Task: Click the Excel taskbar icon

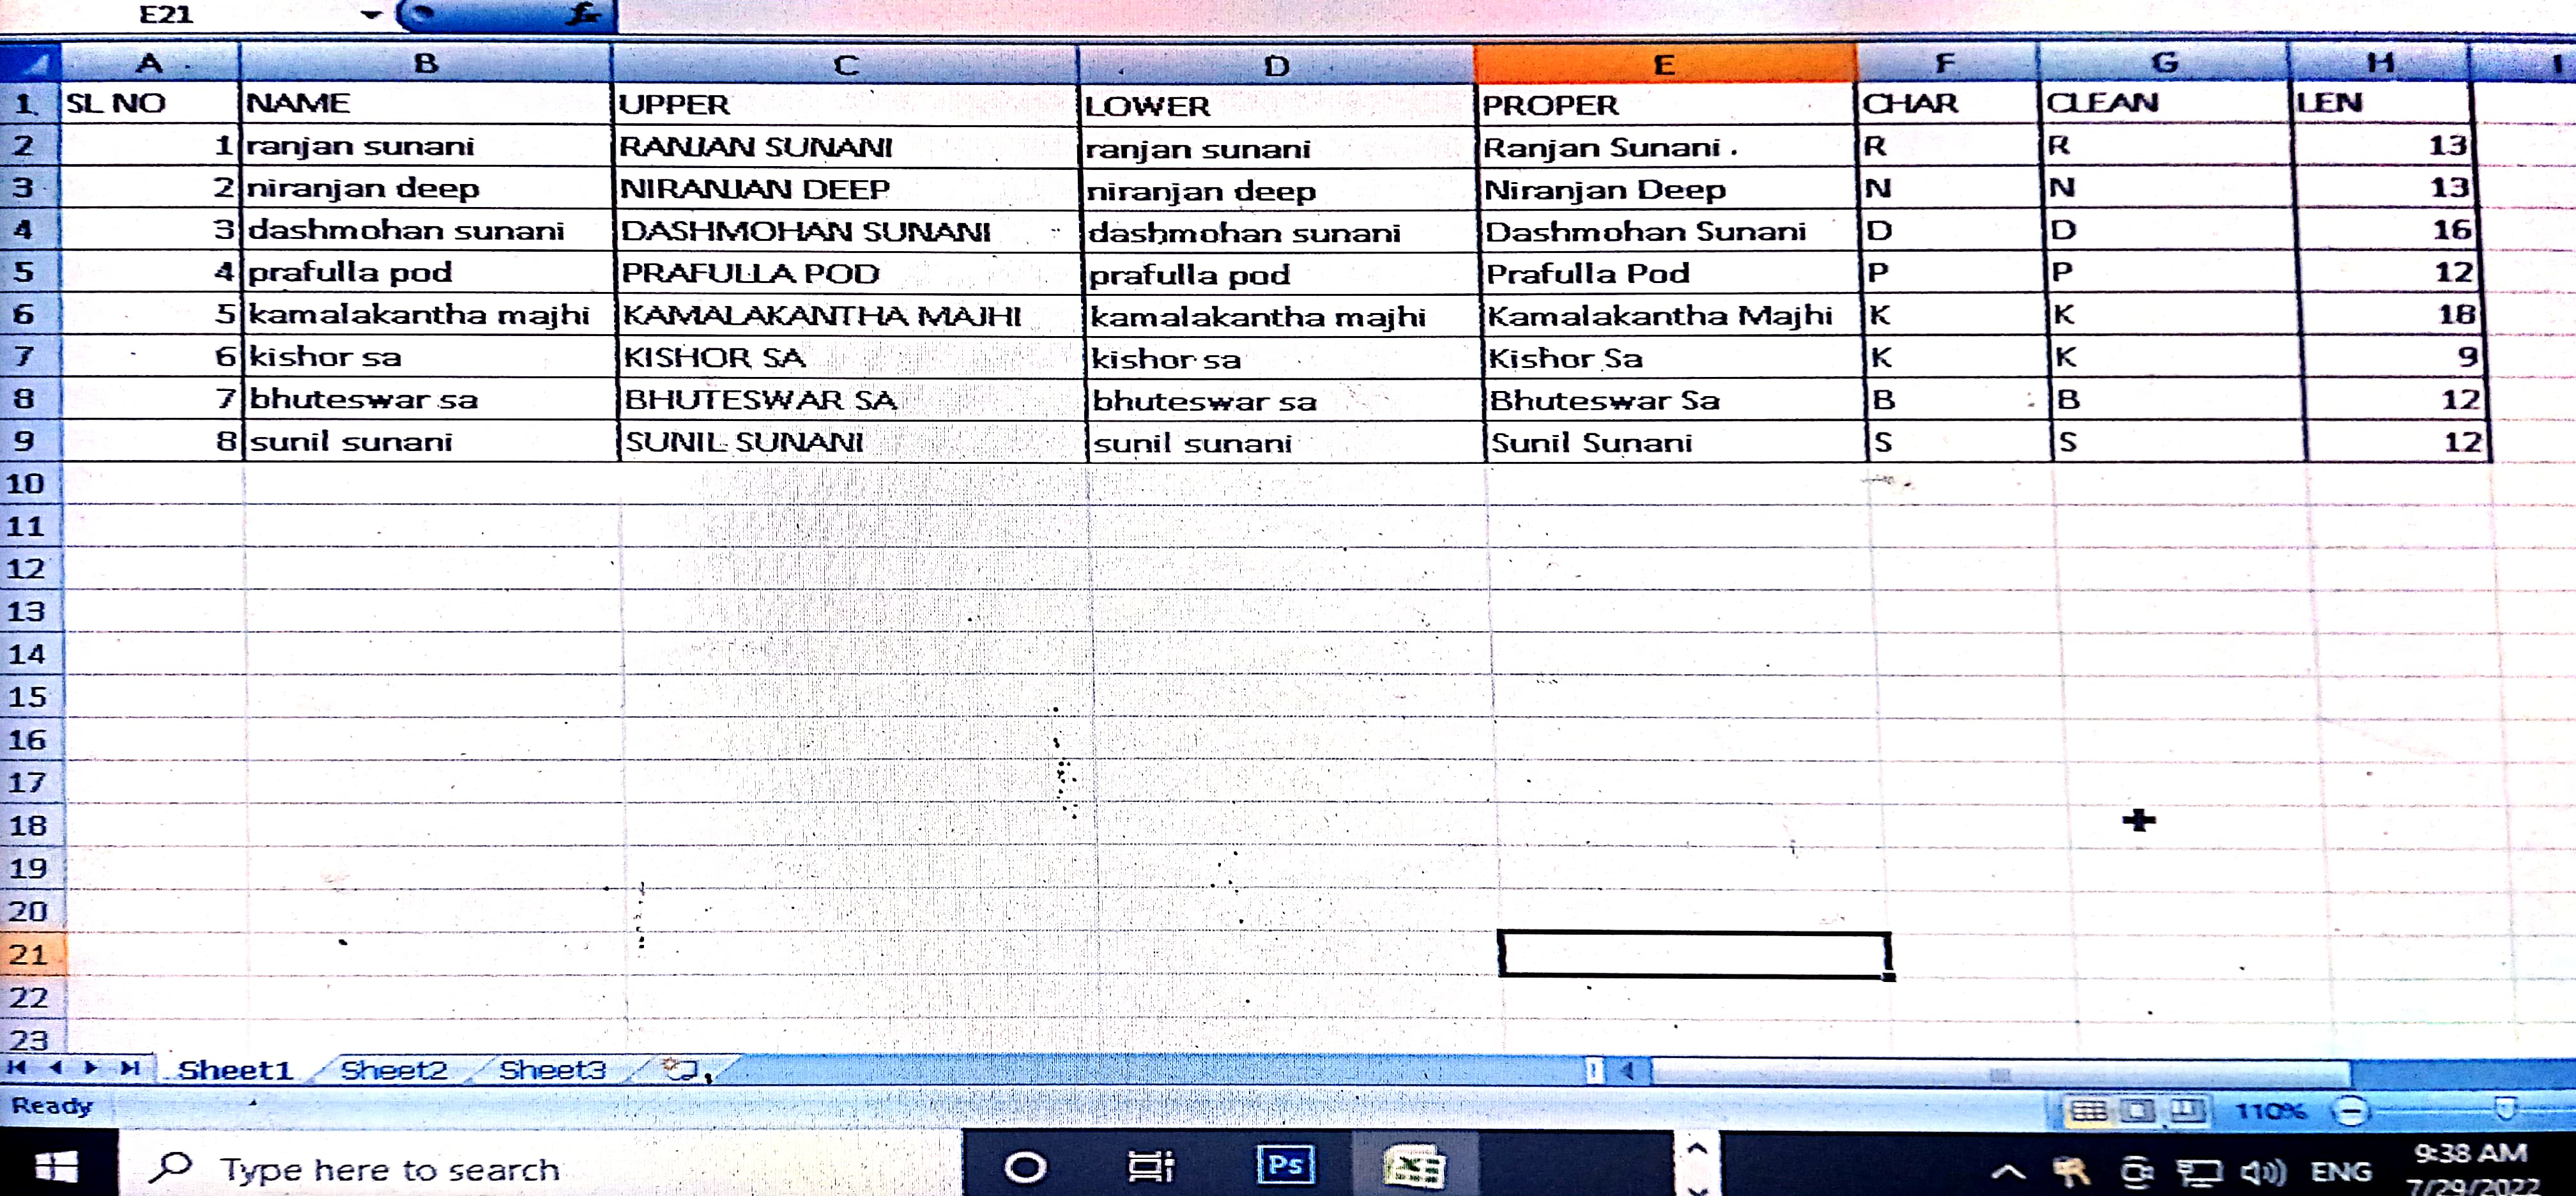Action: [1413, 1166]
